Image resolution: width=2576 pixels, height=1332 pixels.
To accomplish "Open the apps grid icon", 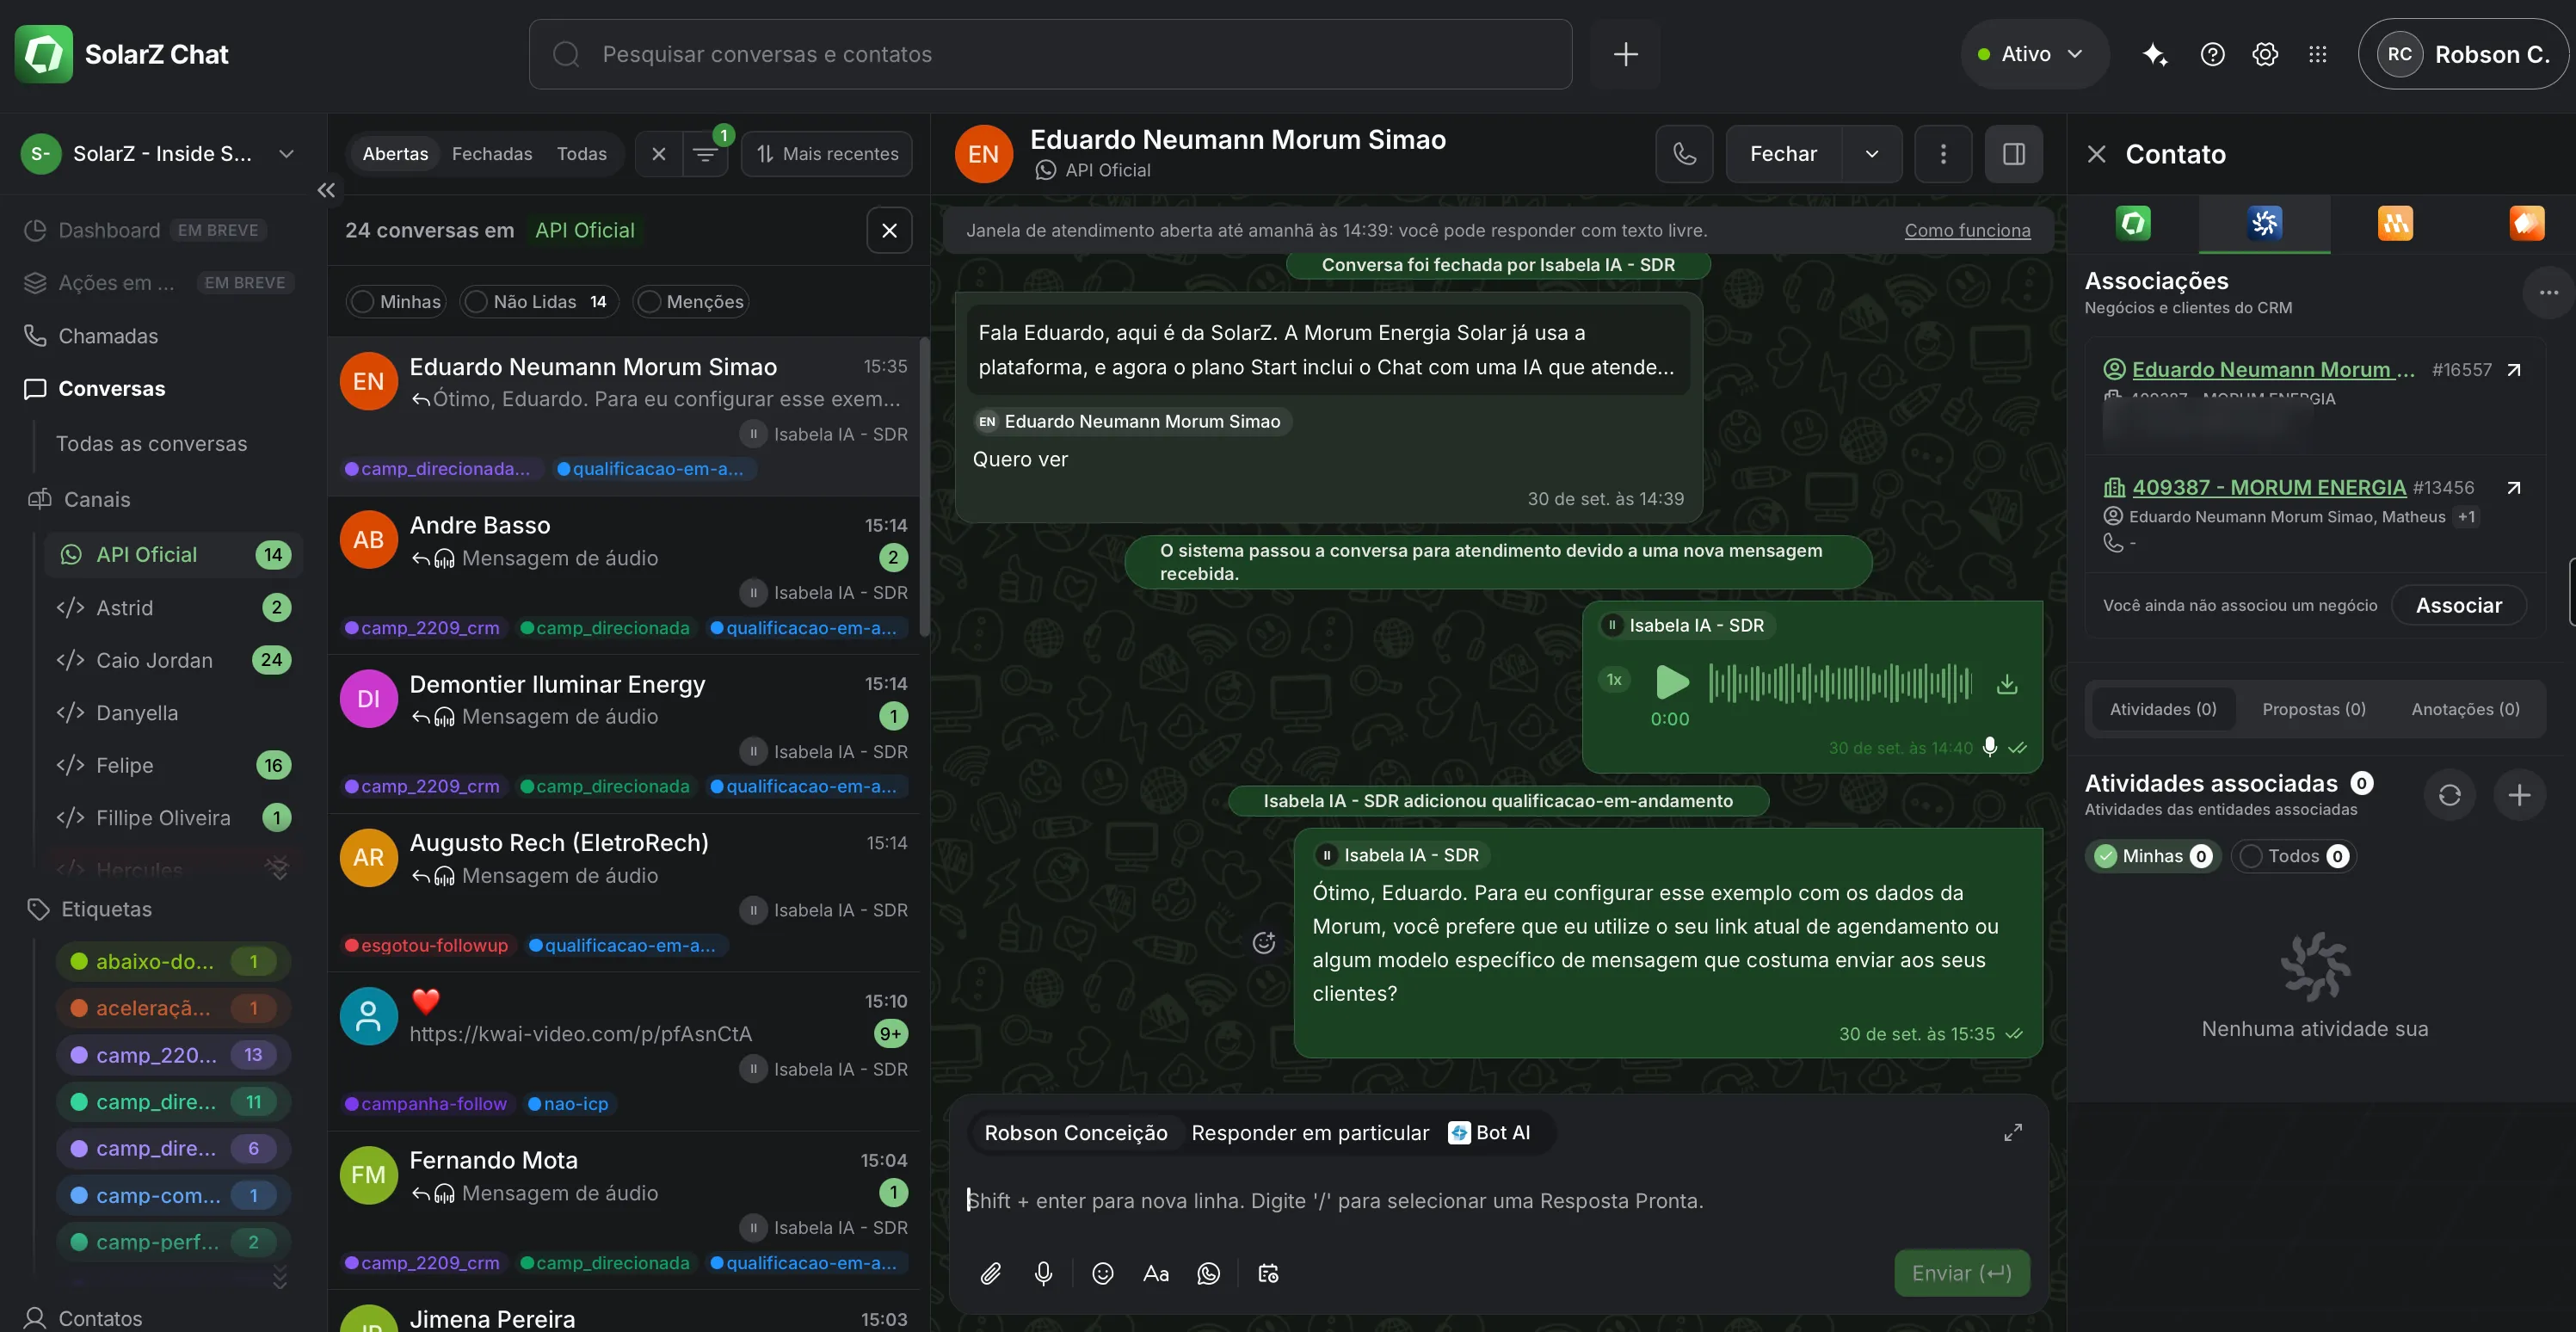I will pos(2317,54).
